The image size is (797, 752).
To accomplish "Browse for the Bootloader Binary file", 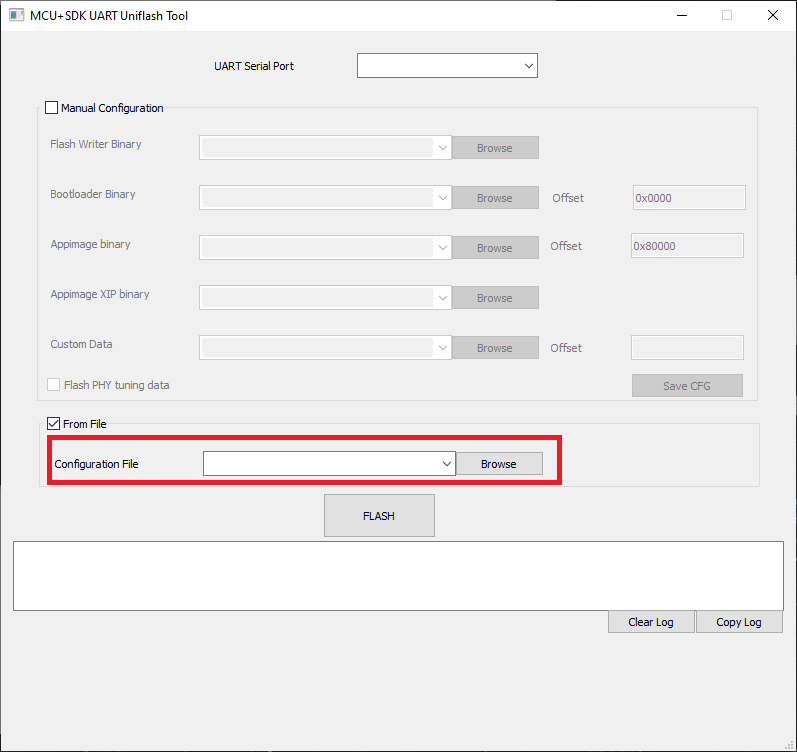I will [x=494, y=198].
